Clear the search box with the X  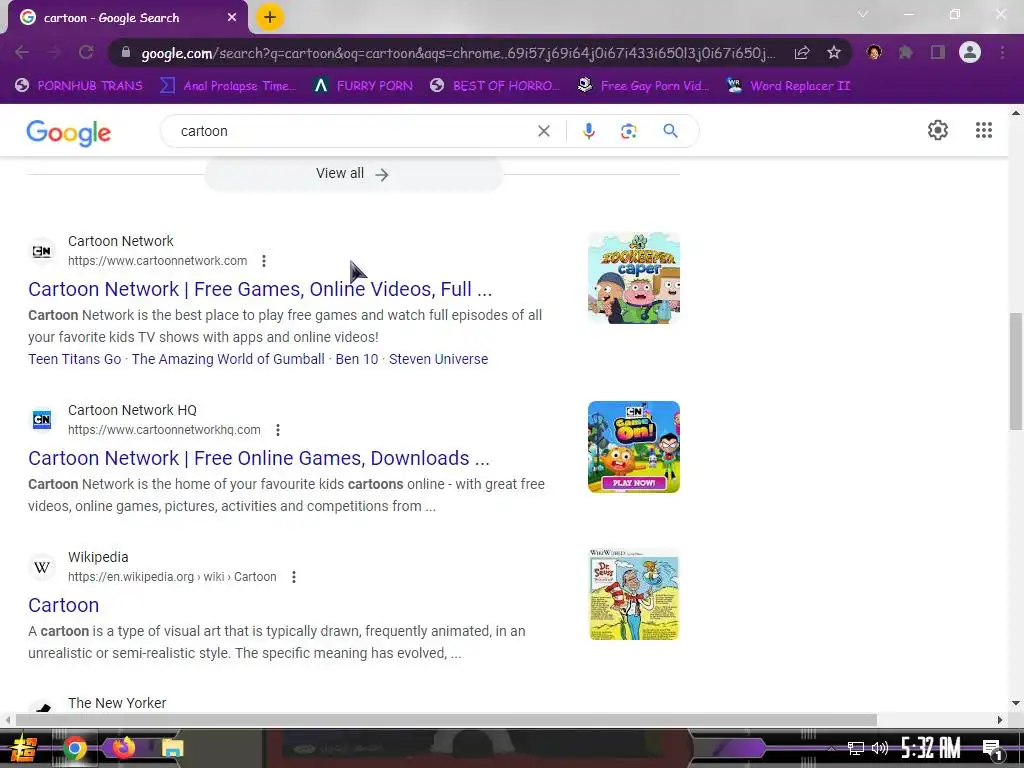pos(543,131)
